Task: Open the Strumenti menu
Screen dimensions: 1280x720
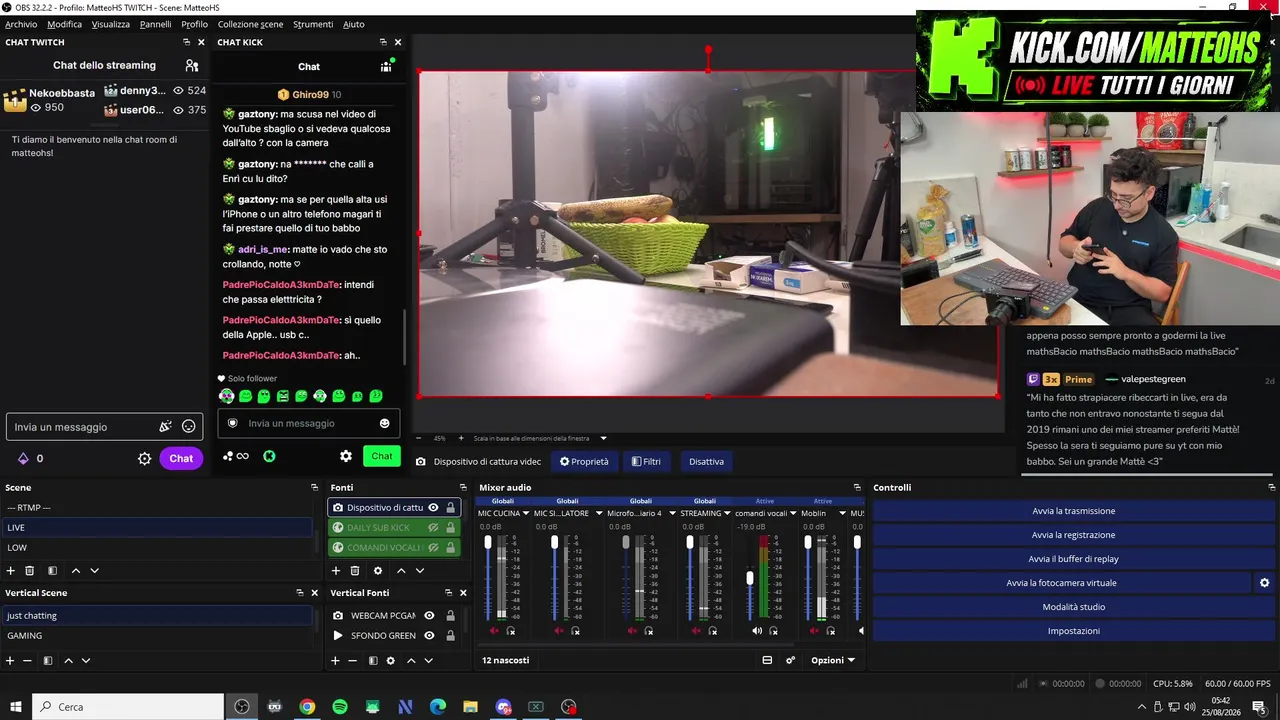Action: (313, 24)
